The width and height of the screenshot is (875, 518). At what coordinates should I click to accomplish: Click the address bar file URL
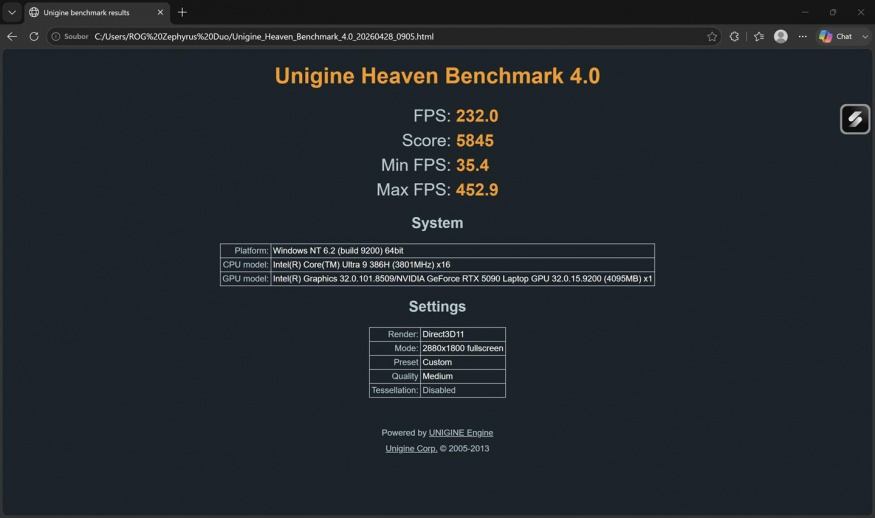click(264, 36)
